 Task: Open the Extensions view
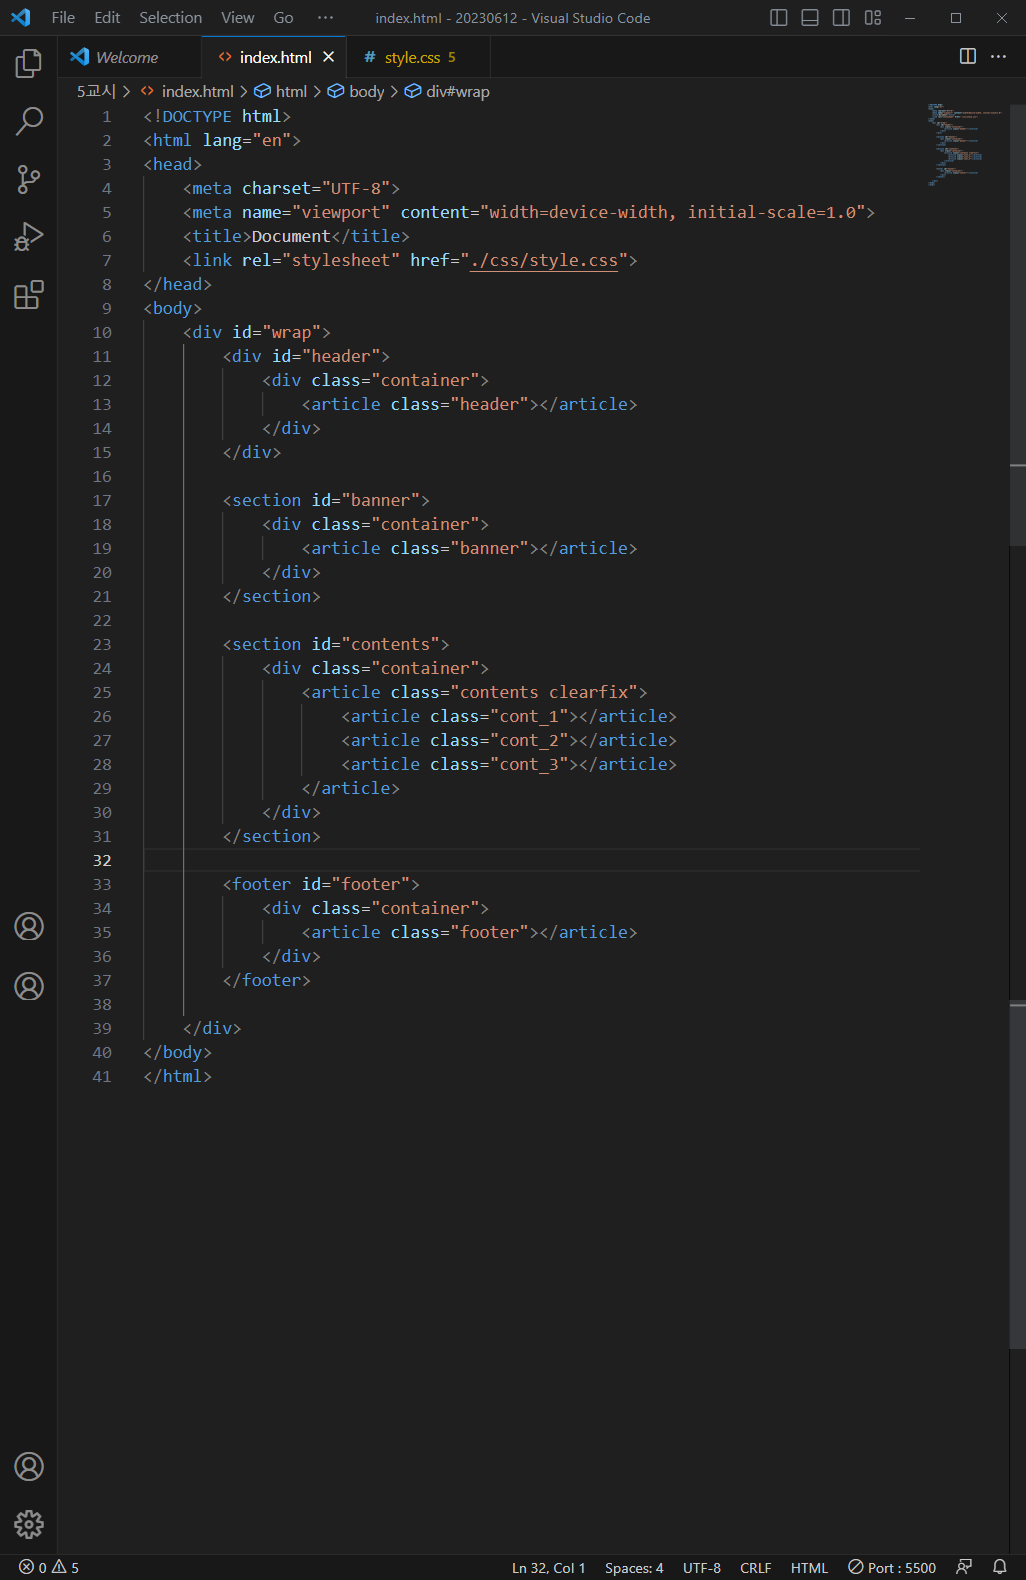29,295
